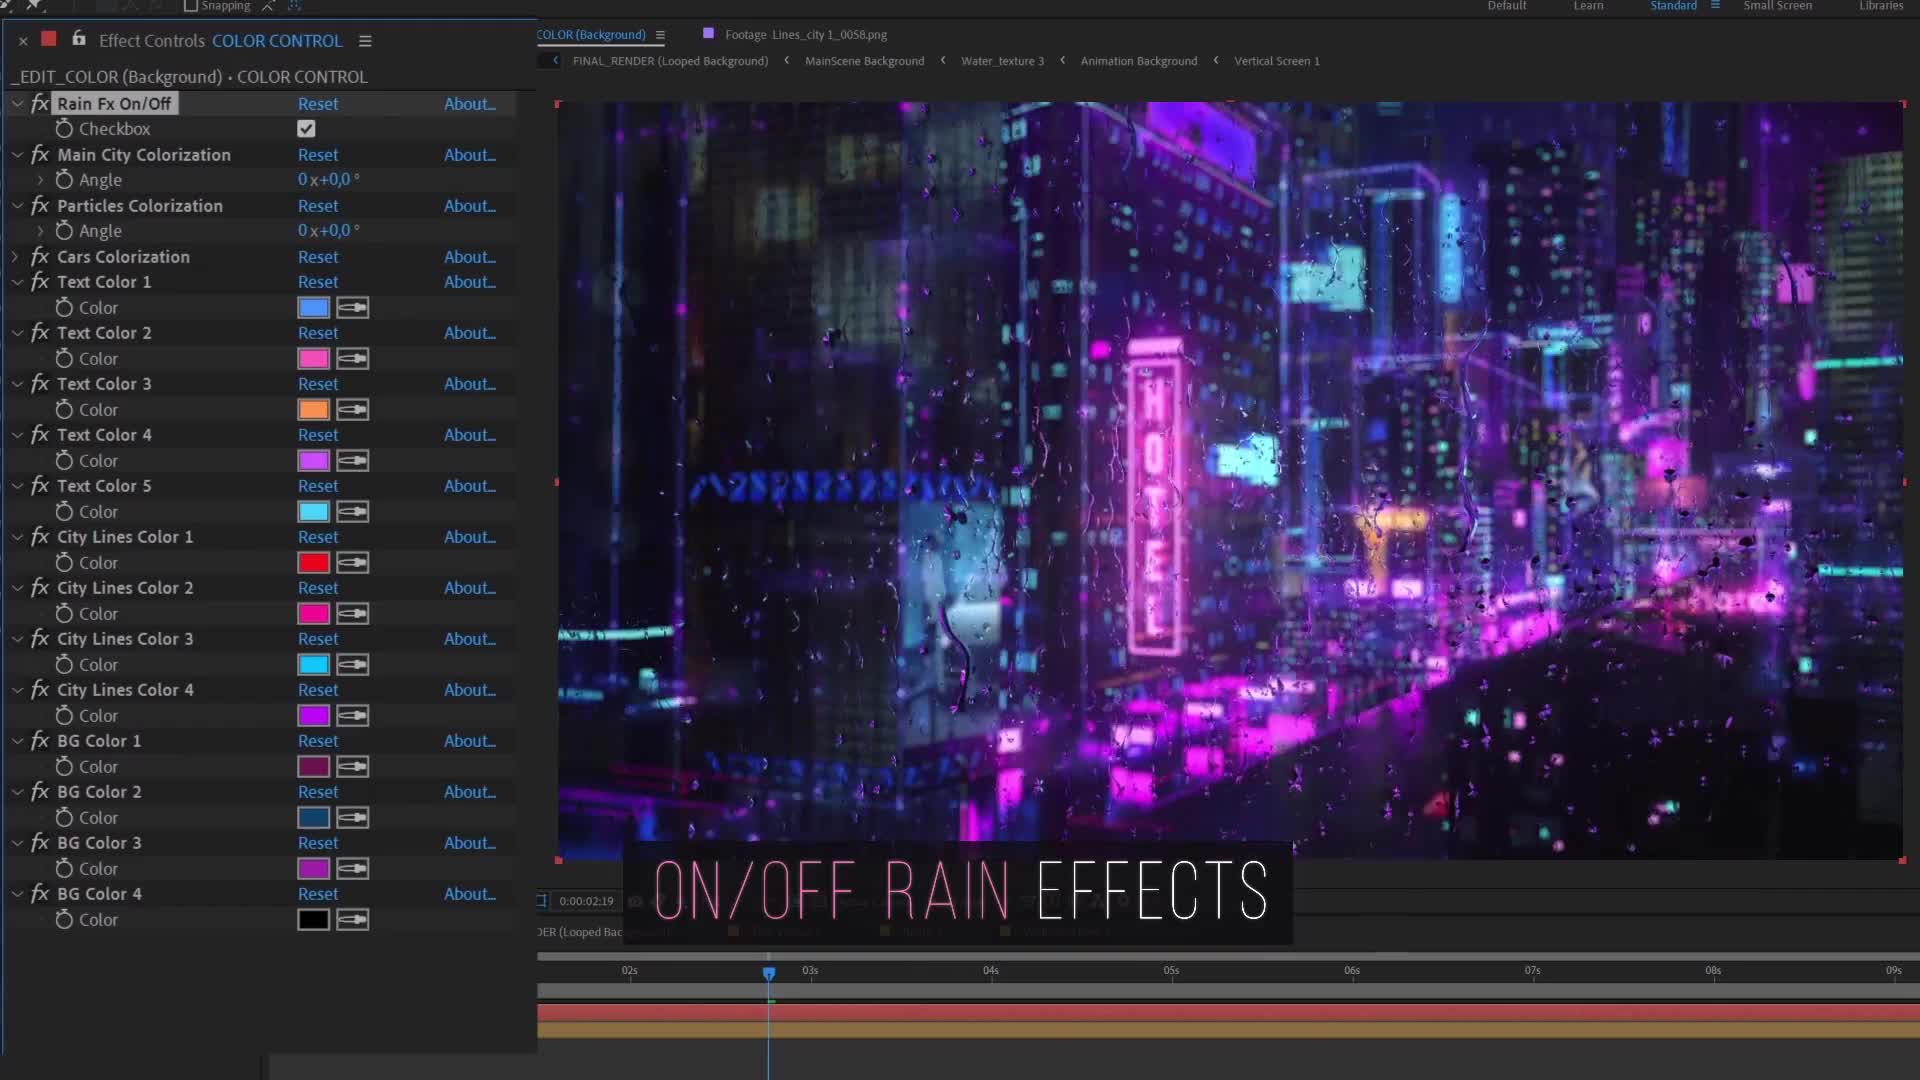Toggle Text Color 1 fx switch
This screenshot has height=1080, width=1920.
click(40, 282)
